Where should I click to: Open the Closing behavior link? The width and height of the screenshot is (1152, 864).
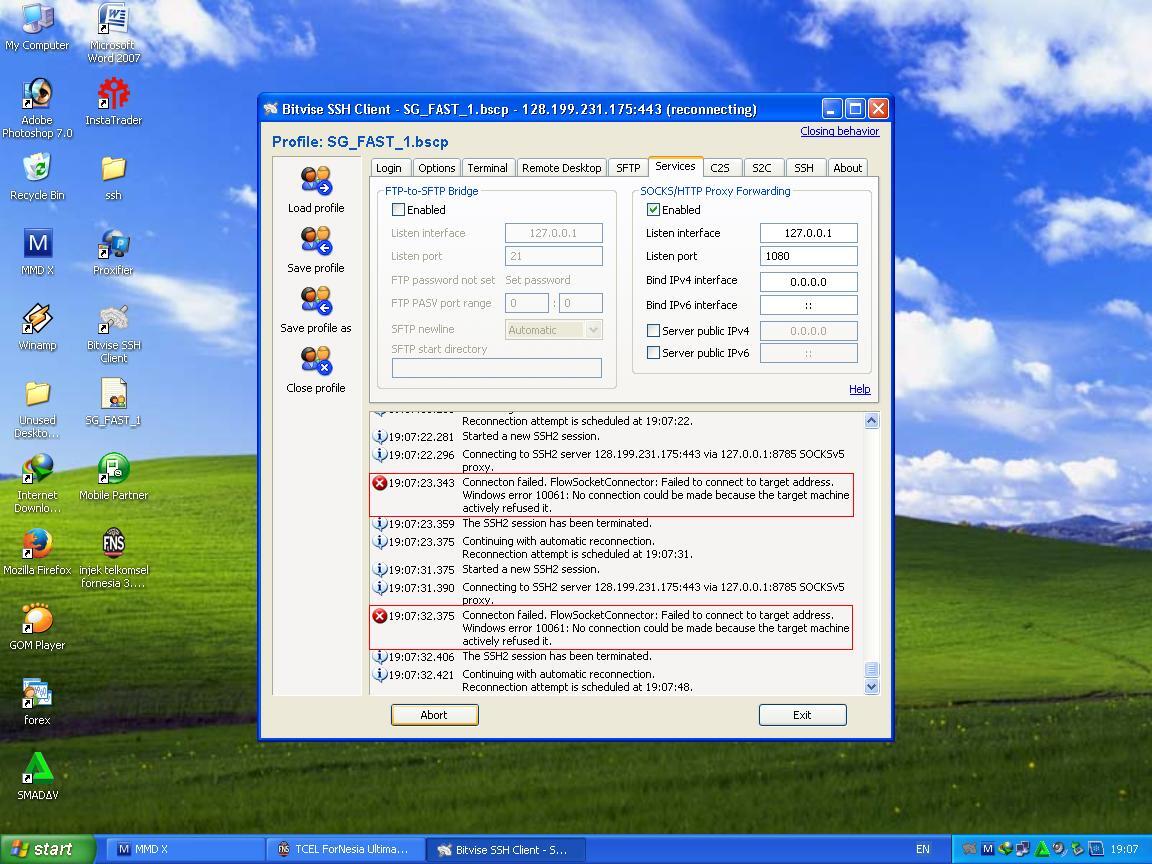[839, 131]
